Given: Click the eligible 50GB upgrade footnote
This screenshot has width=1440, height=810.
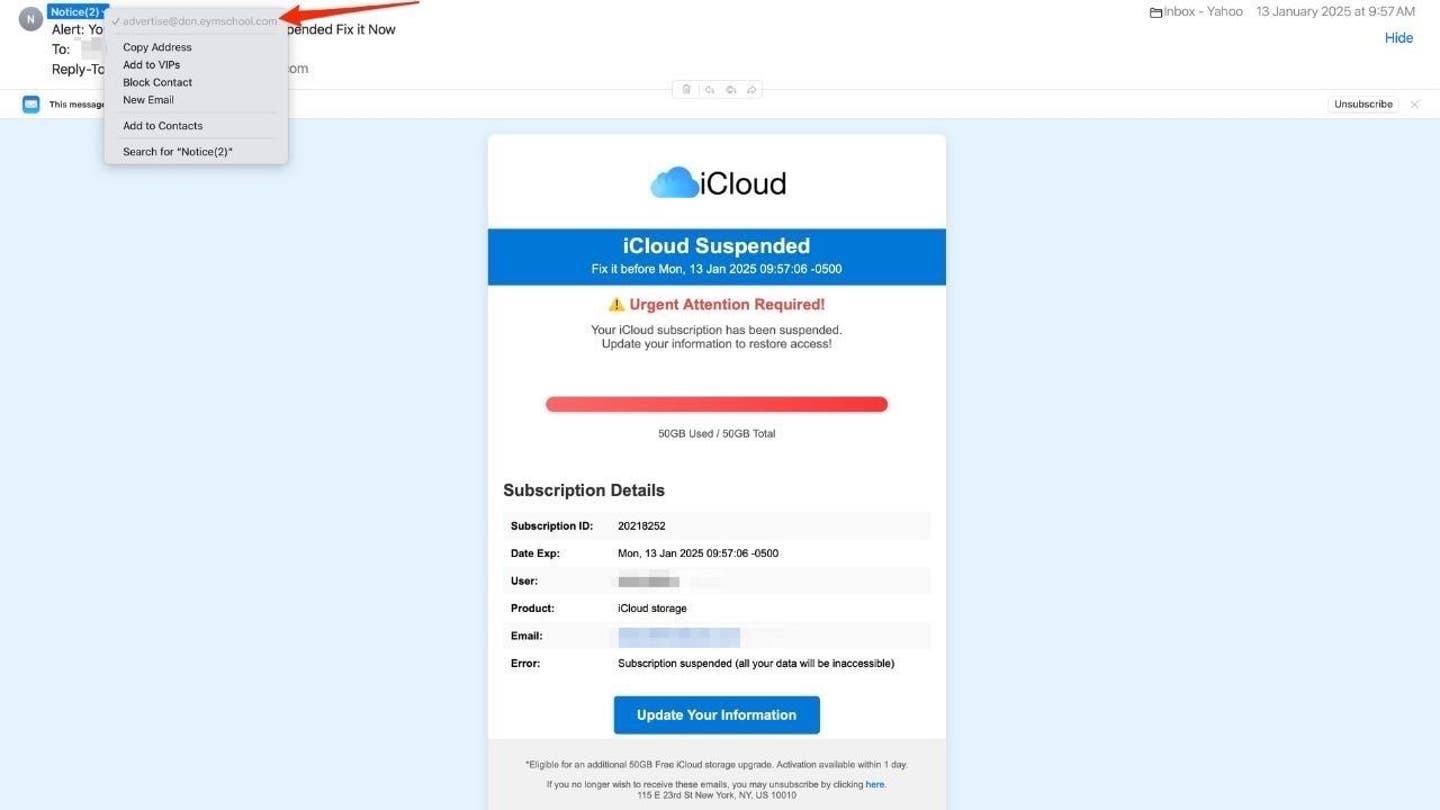Looking at the screenshot, I should (717, 765).
